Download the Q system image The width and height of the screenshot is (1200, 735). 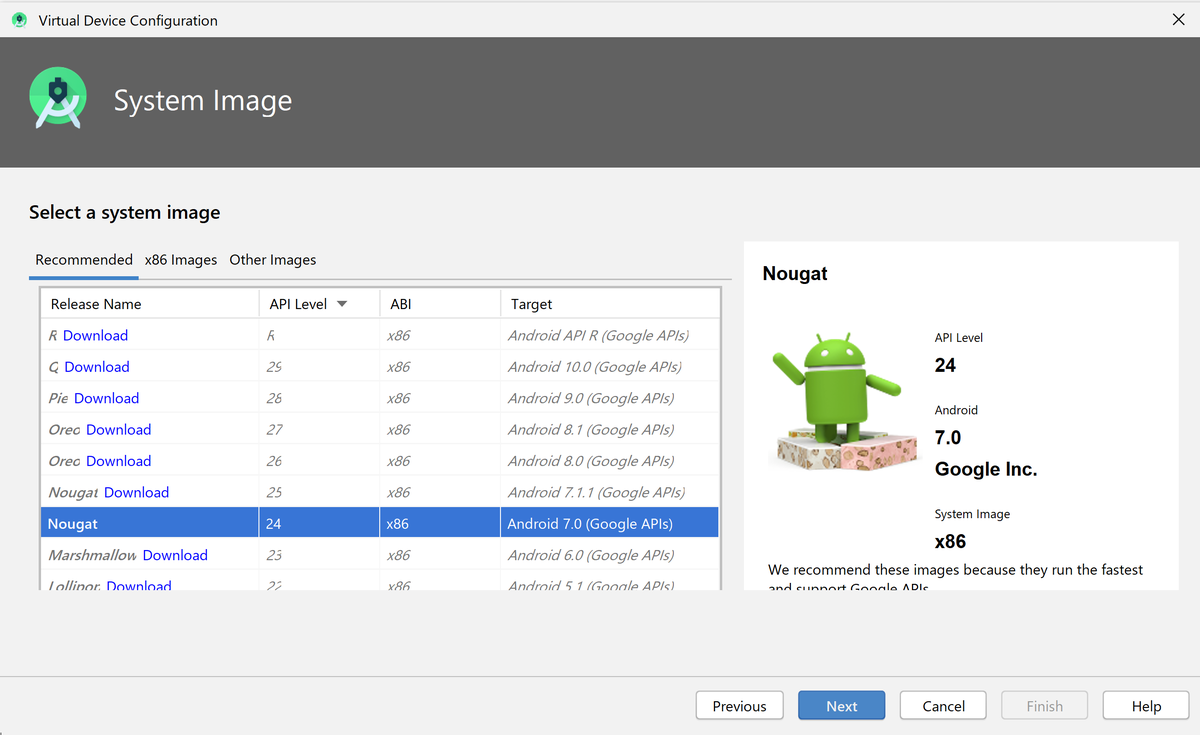point(96,366)
